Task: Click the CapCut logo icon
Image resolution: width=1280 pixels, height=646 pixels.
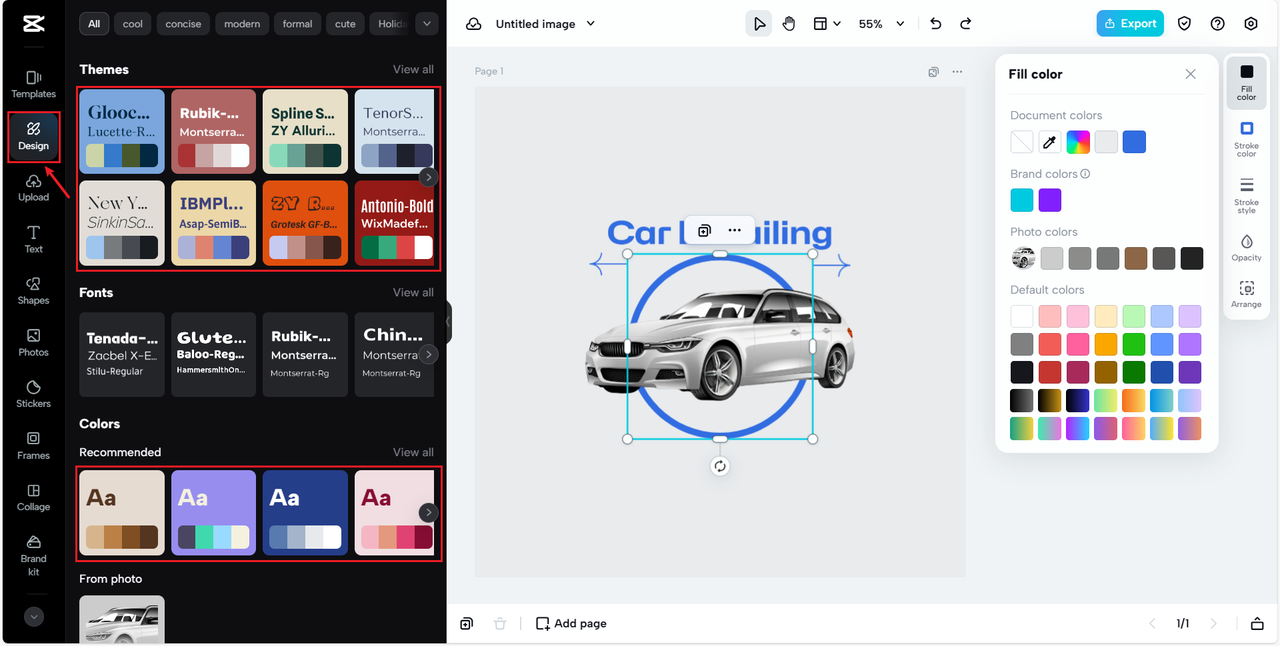Action: coord(33,24)
